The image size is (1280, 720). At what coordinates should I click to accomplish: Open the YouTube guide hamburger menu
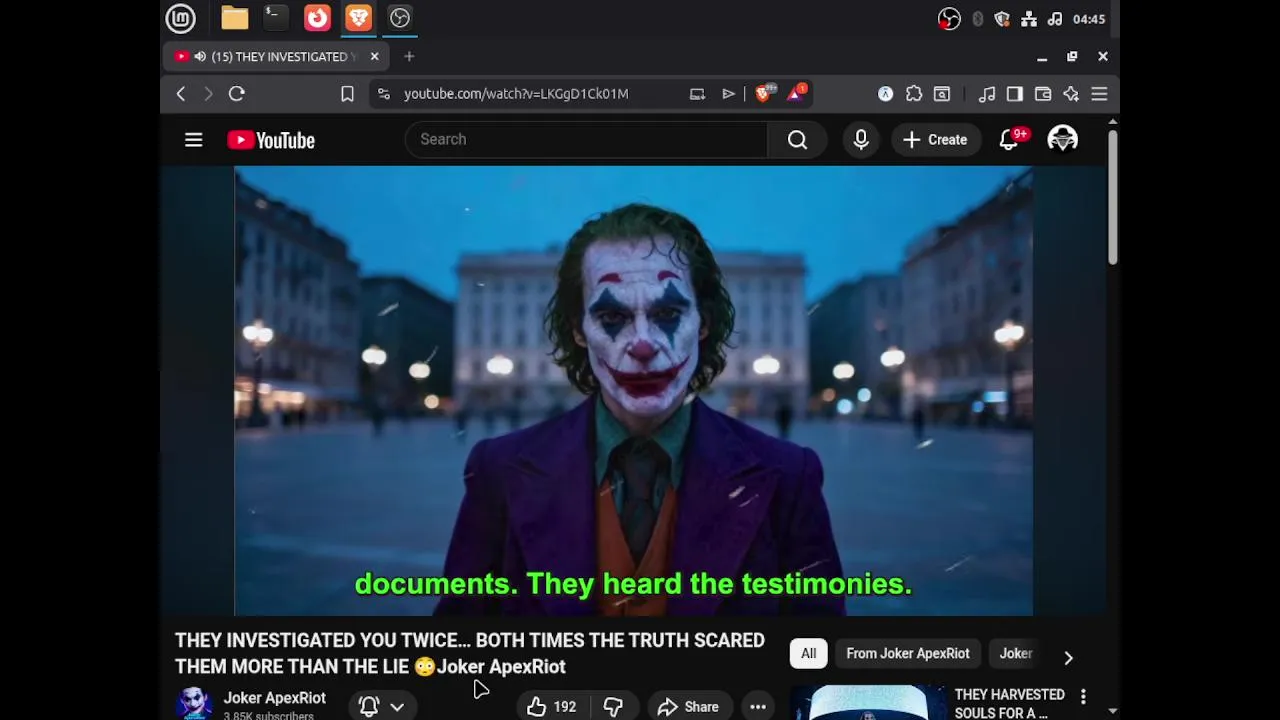[x=194, y=140]
